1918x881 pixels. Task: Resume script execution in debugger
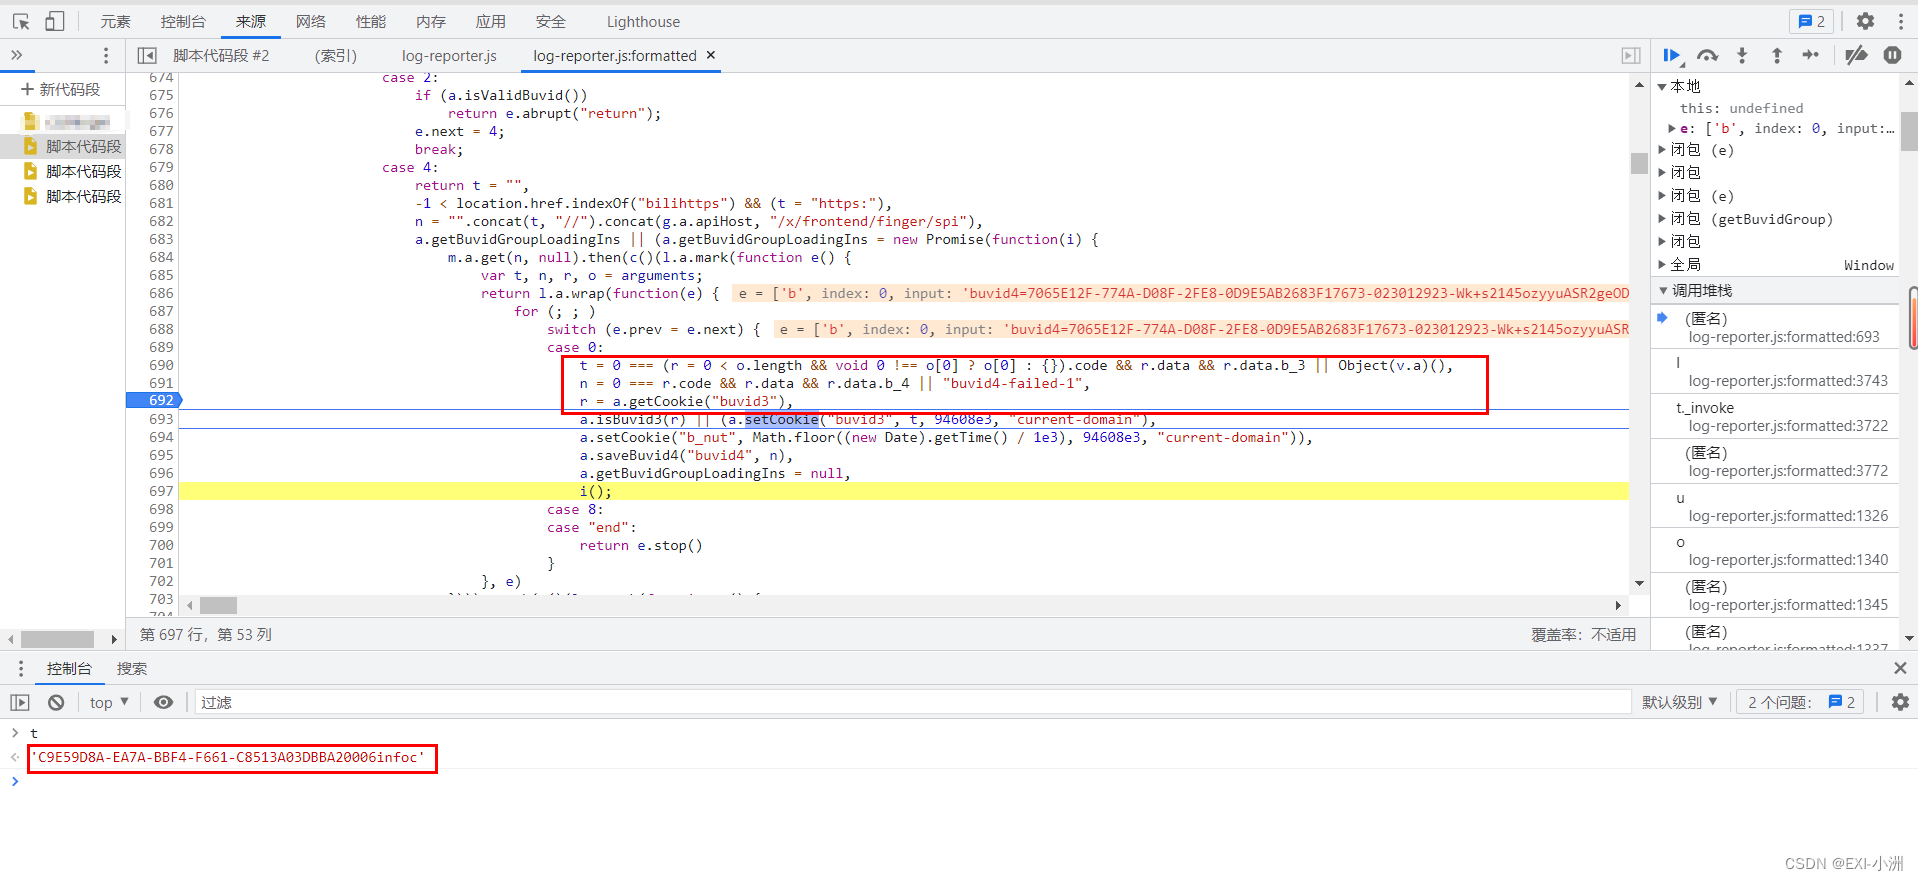click(1671, 56)
